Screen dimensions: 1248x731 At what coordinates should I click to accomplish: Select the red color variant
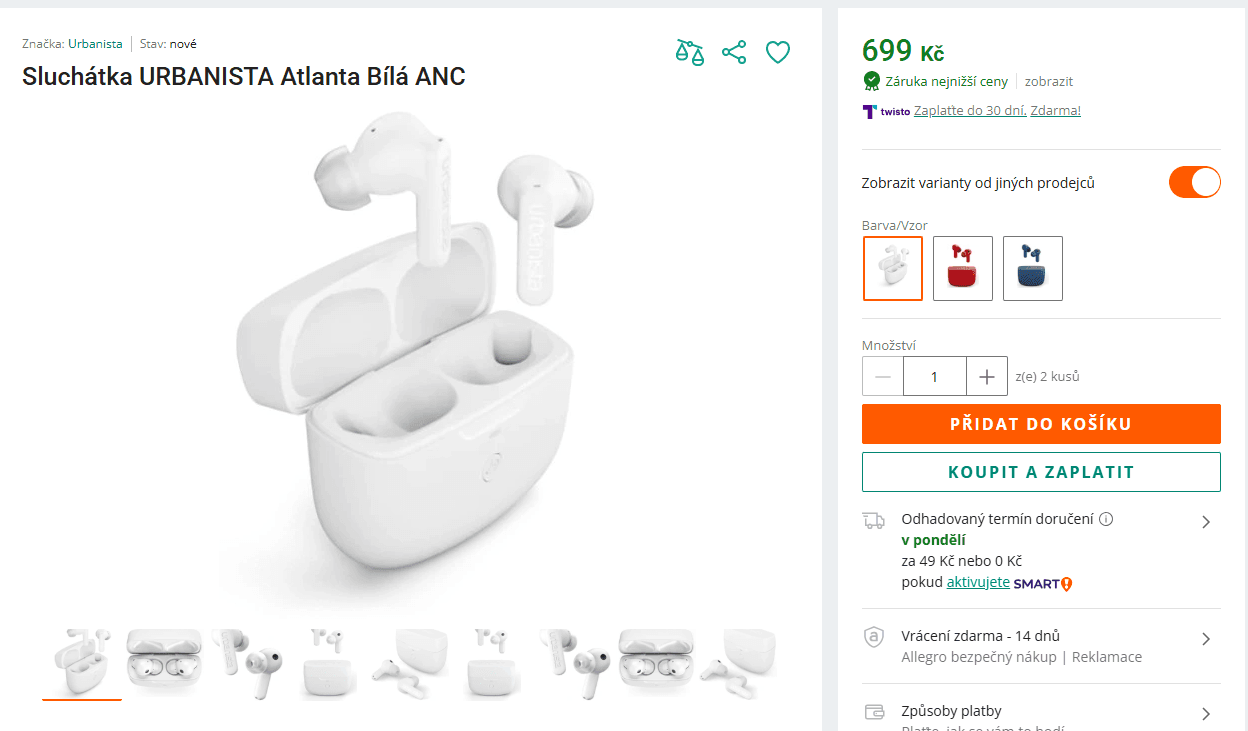point(962,268)
